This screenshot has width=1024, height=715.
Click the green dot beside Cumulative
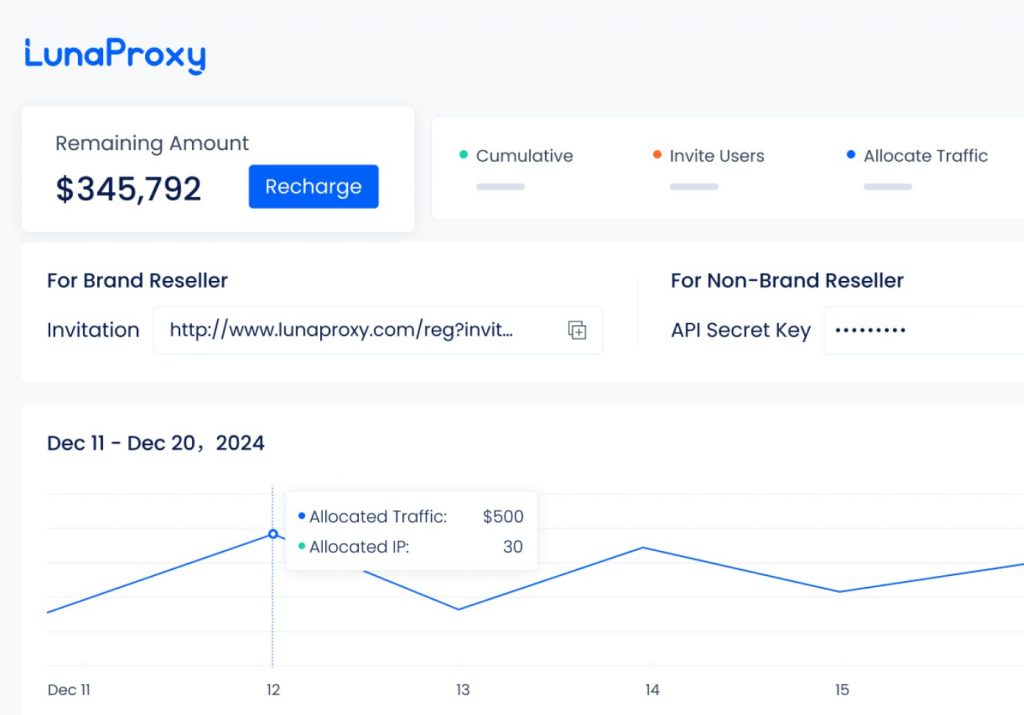[464, 155]
